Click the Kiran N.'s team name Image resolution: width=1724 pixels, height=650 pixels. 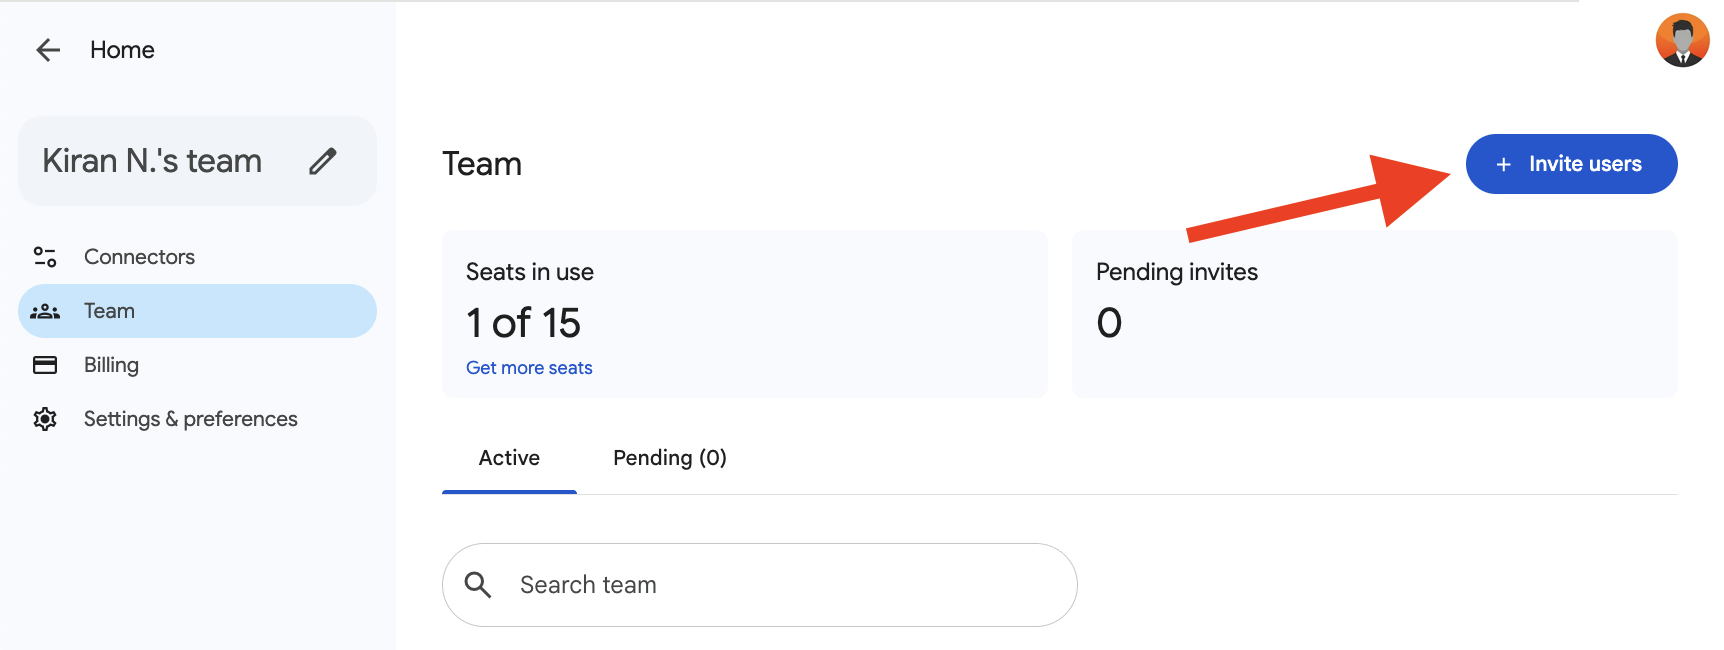(x=152, y=161)
